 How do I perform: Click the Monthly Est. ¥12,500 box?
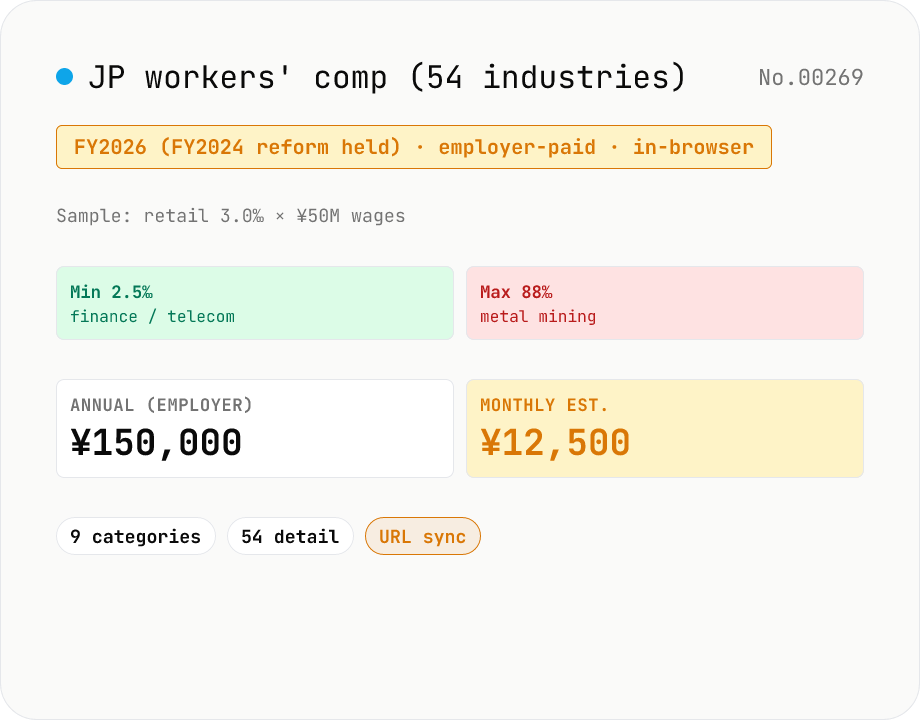665,428
